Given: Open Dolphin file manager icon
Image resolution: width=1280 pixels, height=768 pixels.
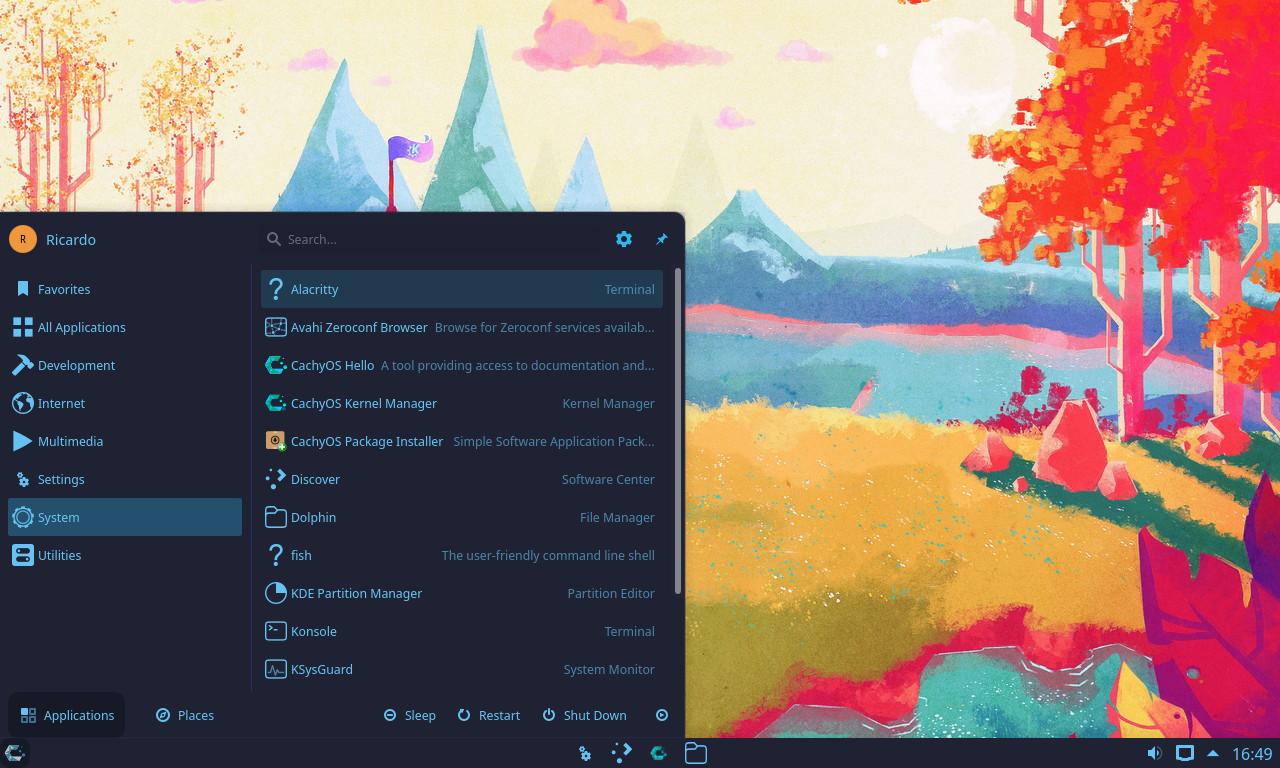Looking at the screenshot, I should 275,517.
